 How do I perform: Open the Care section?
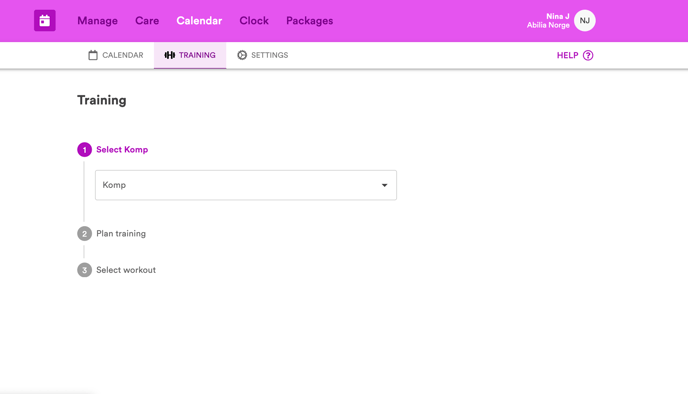click(147, 21)
